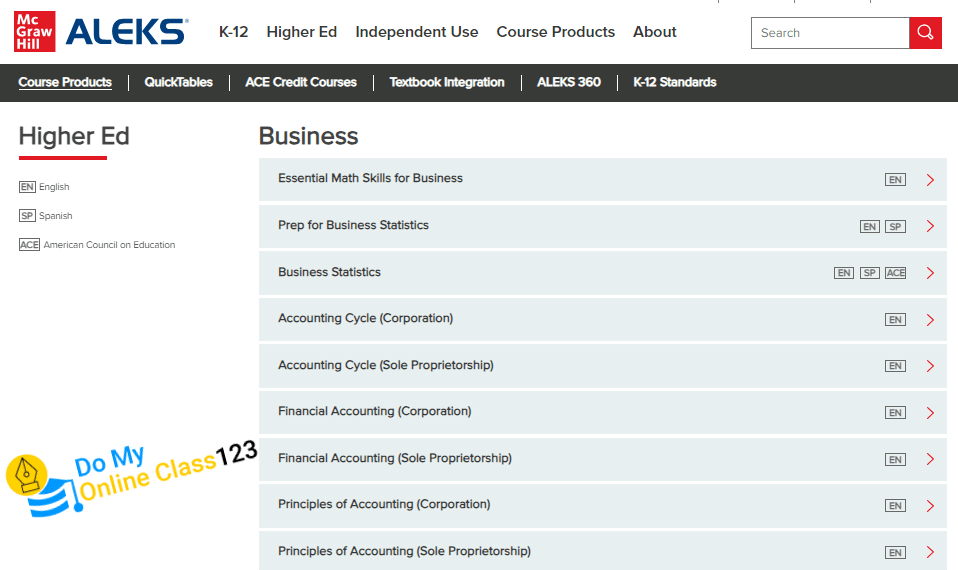958x570 pixels.
Task: Expand Accounting Cycle (Corporation) arrow
Action: 930,320
